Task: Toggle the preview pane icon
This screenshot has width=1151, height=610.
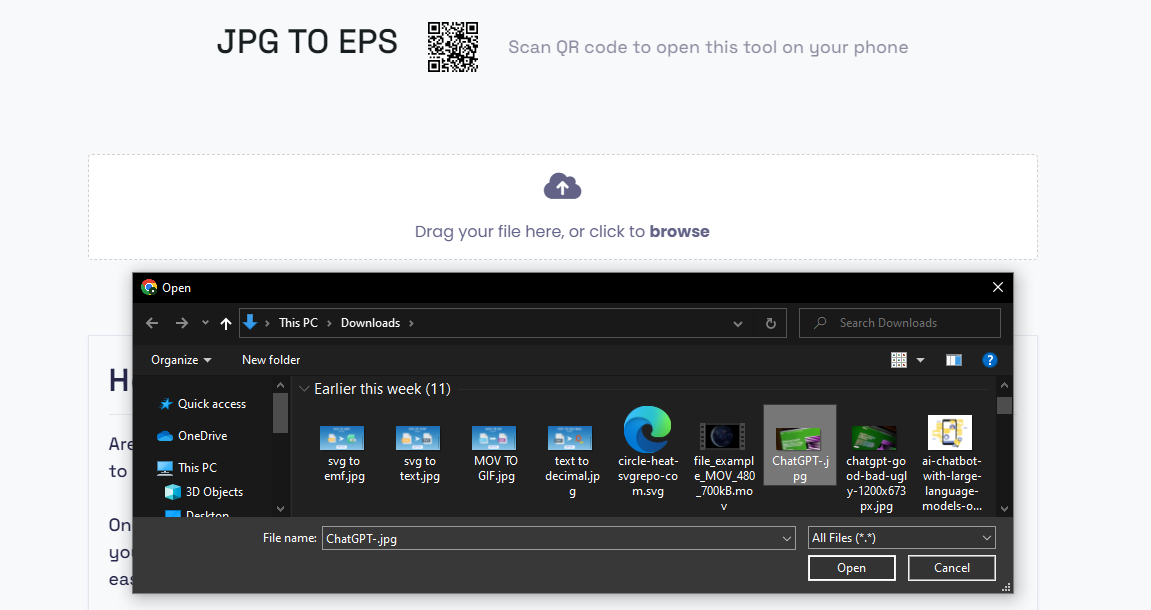Action: coord(953,360)
